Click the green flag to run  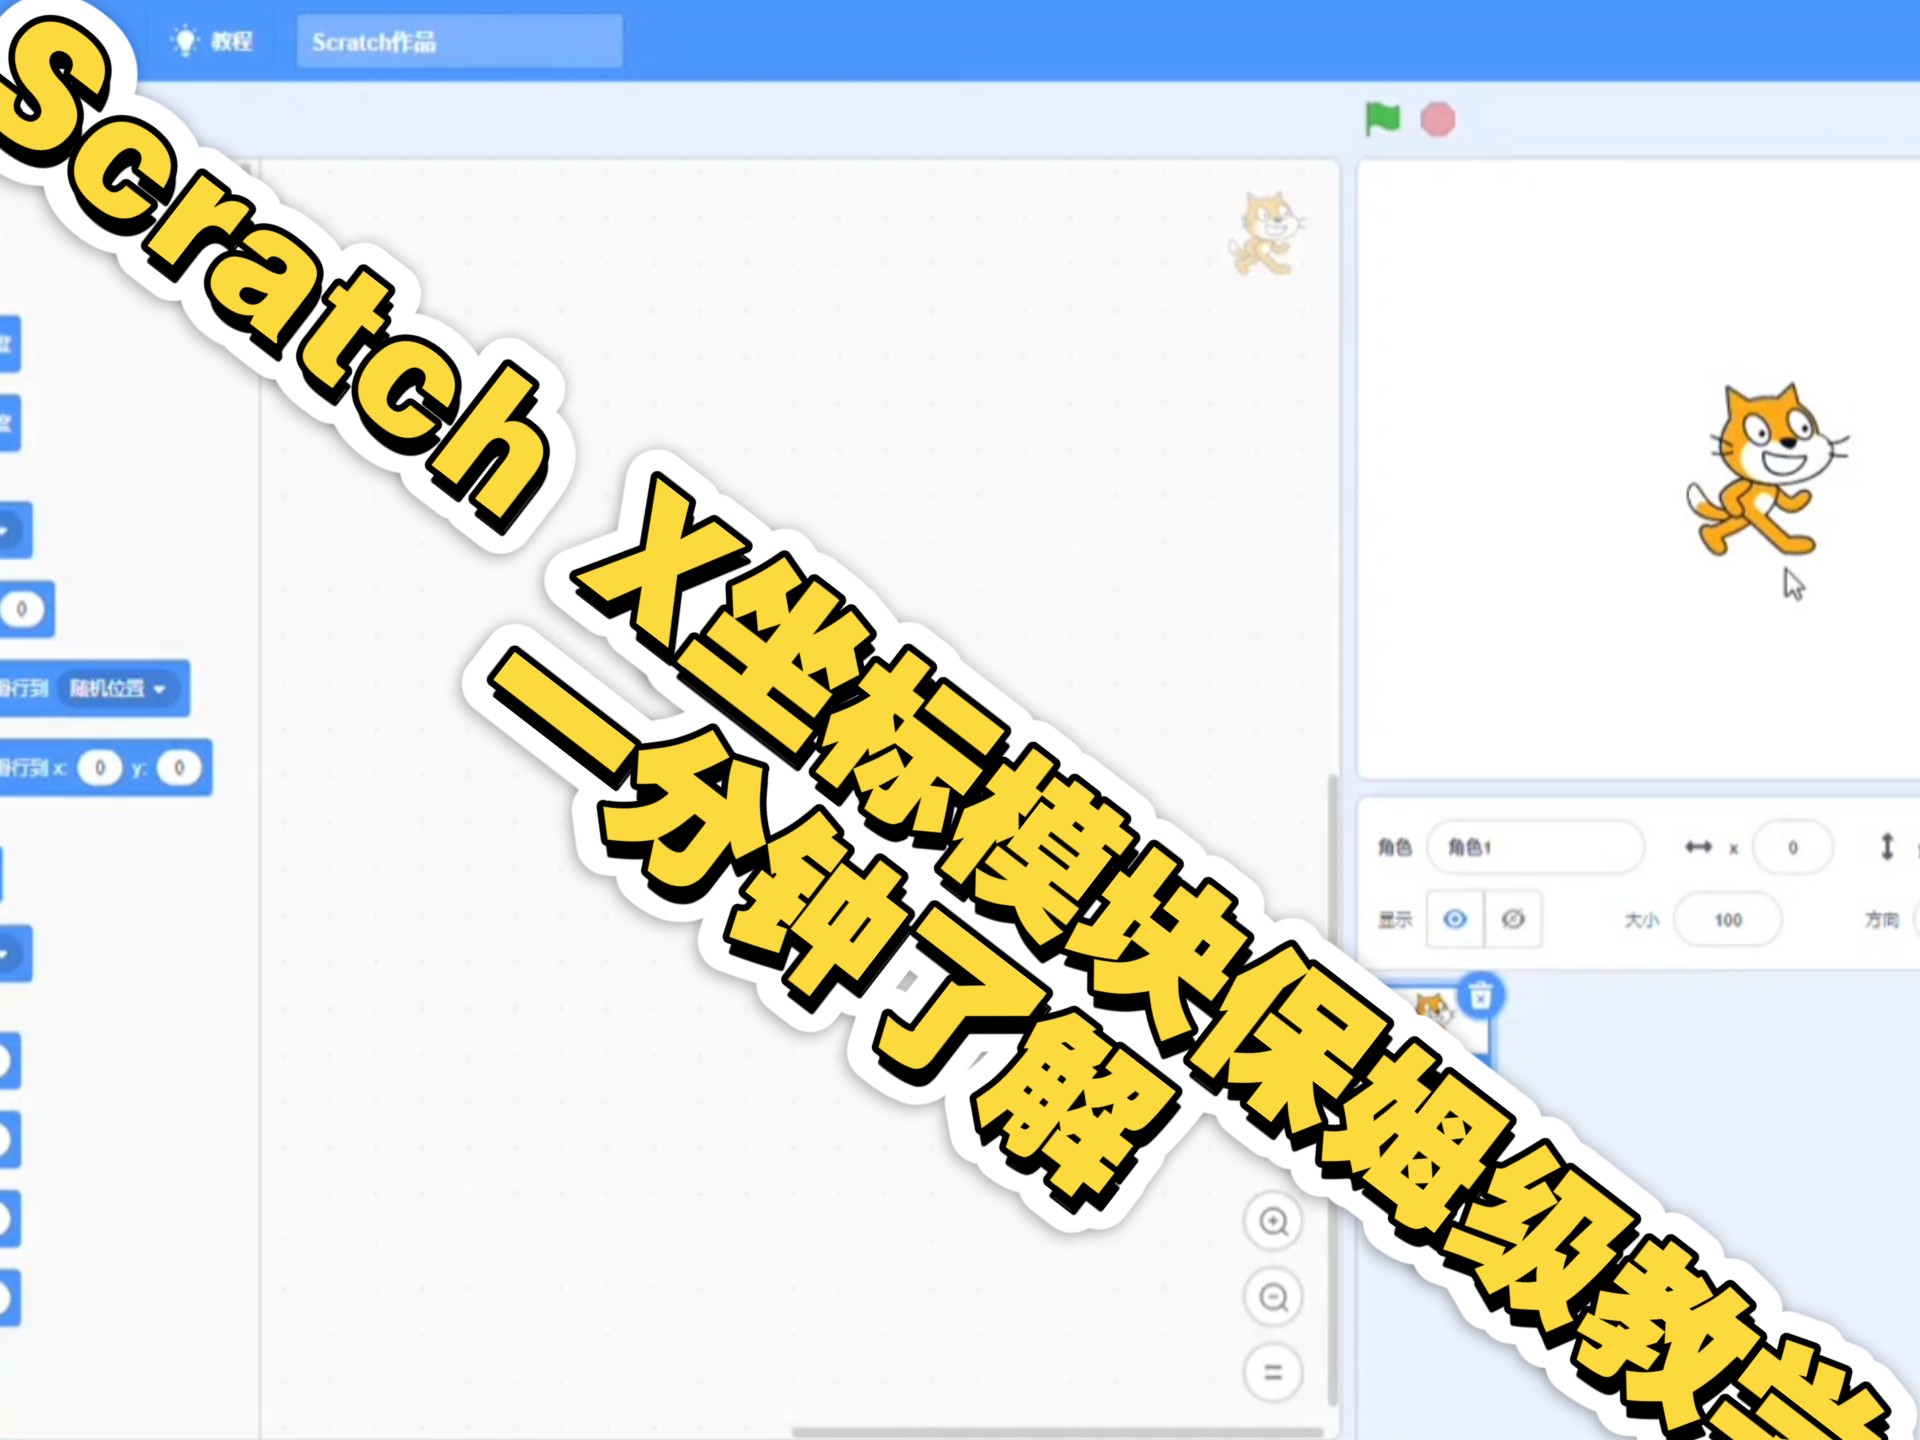[1383, 119]
